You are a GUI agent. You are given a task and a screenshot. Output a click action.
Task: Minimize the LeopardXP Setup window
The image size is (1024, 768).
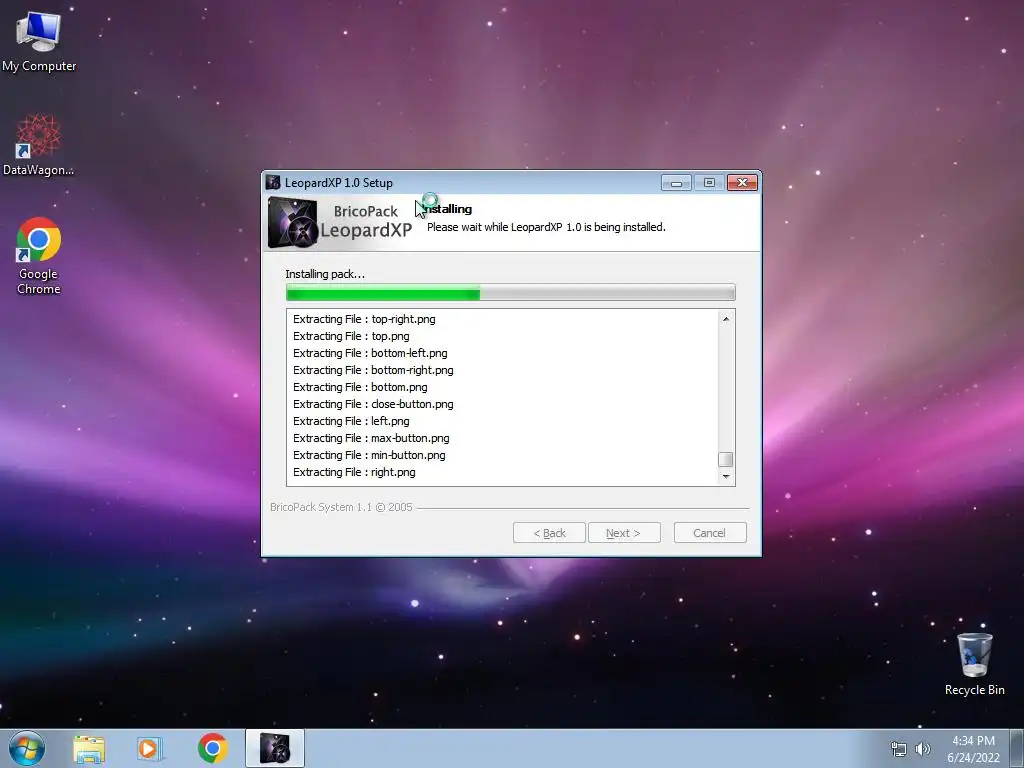tap(676, 183)
